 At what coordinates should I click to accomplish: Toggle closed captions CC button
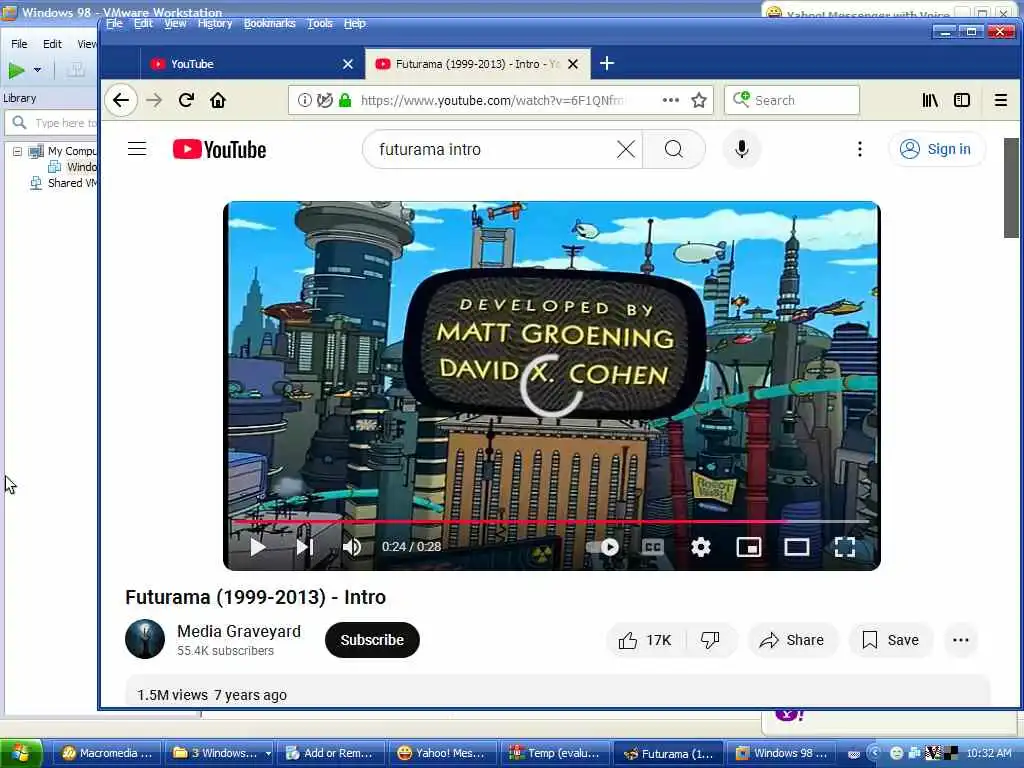[652, 547]
